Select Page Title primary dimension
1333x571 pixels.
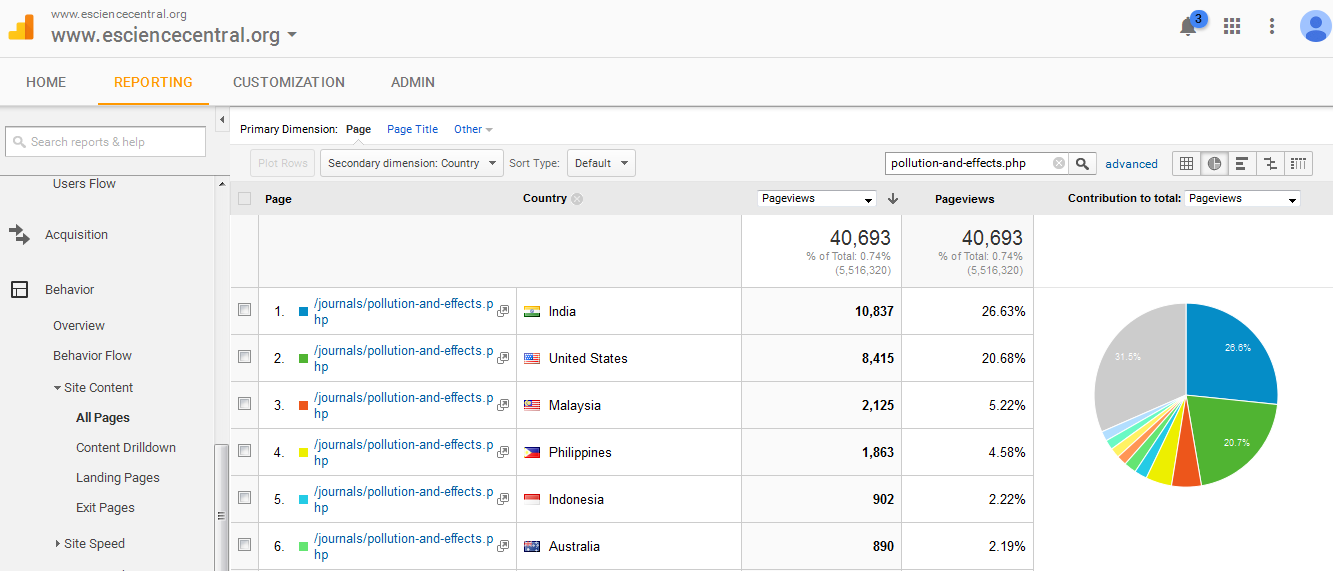(412, 129)
